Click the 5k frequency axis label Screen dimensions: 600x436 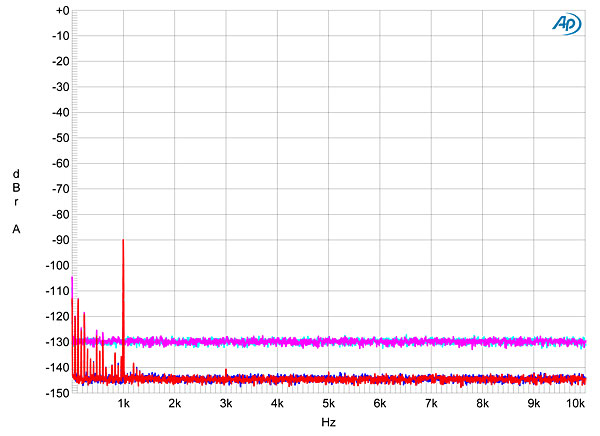click(329, 404)
